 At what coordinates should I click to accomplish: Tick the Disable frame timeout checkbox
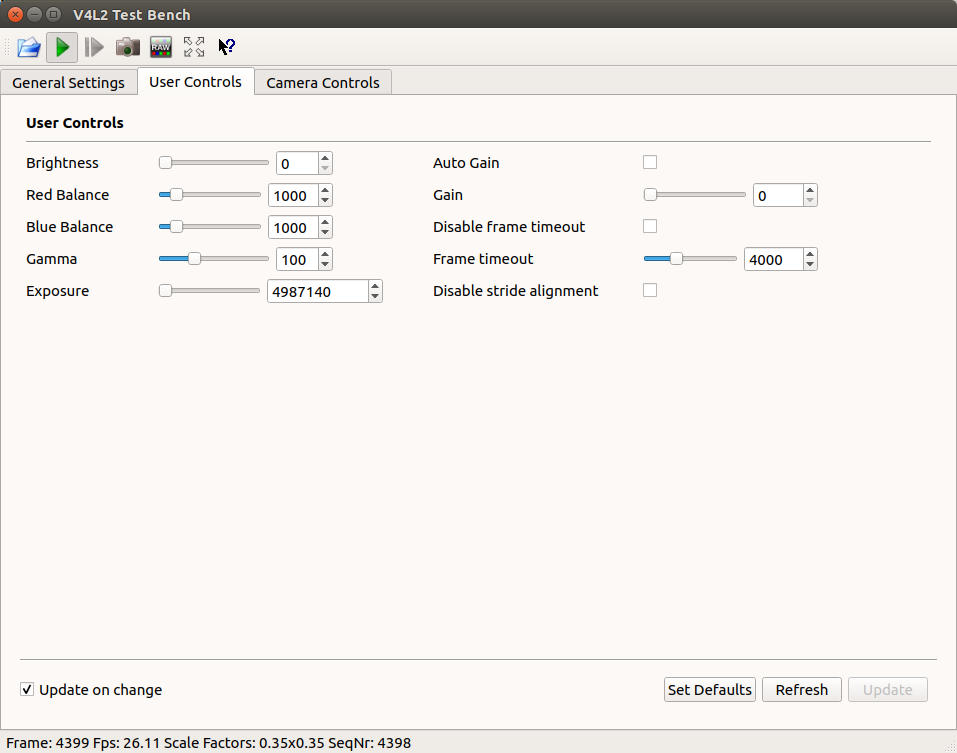(650, 226)
